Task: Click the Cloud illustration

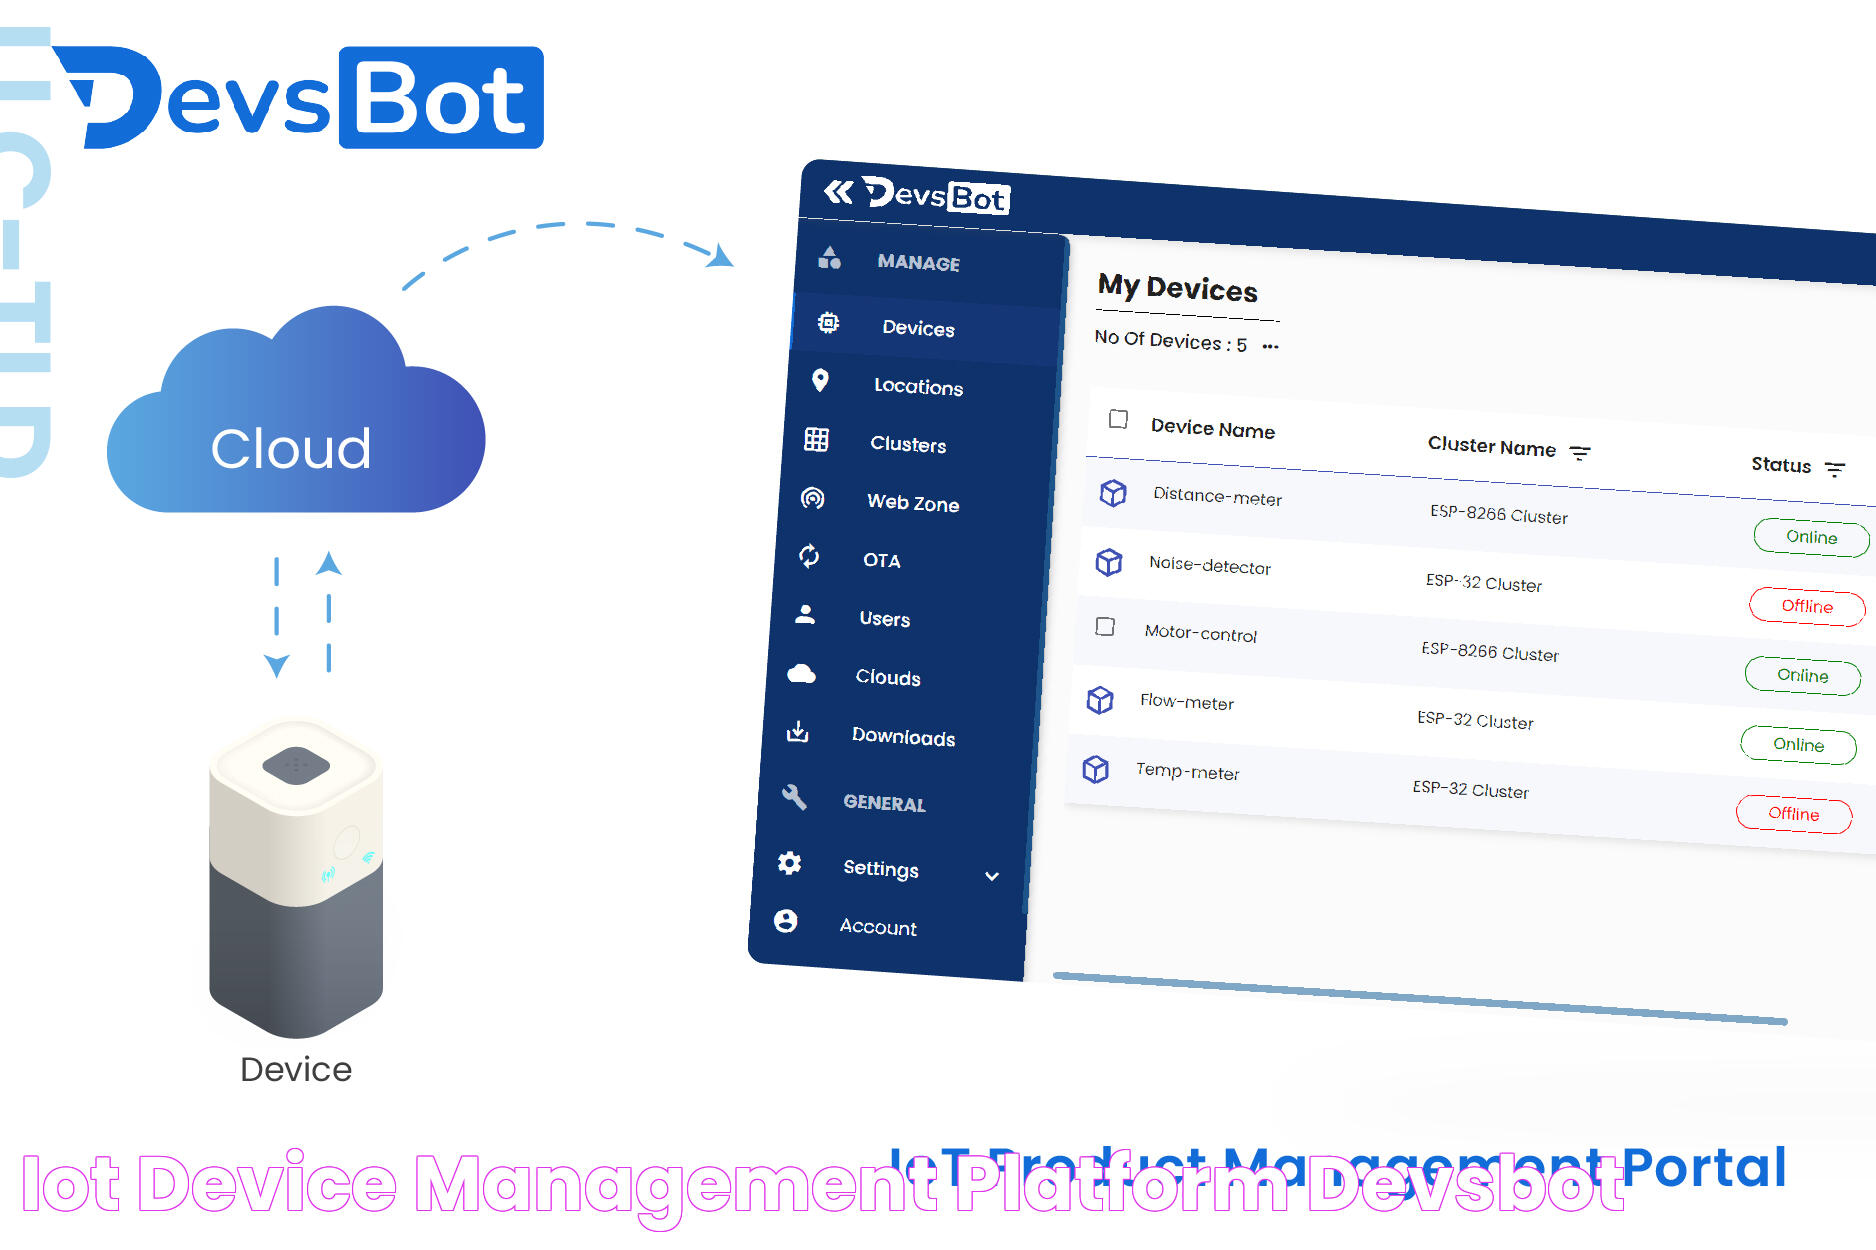Action: tap(296, 410)
